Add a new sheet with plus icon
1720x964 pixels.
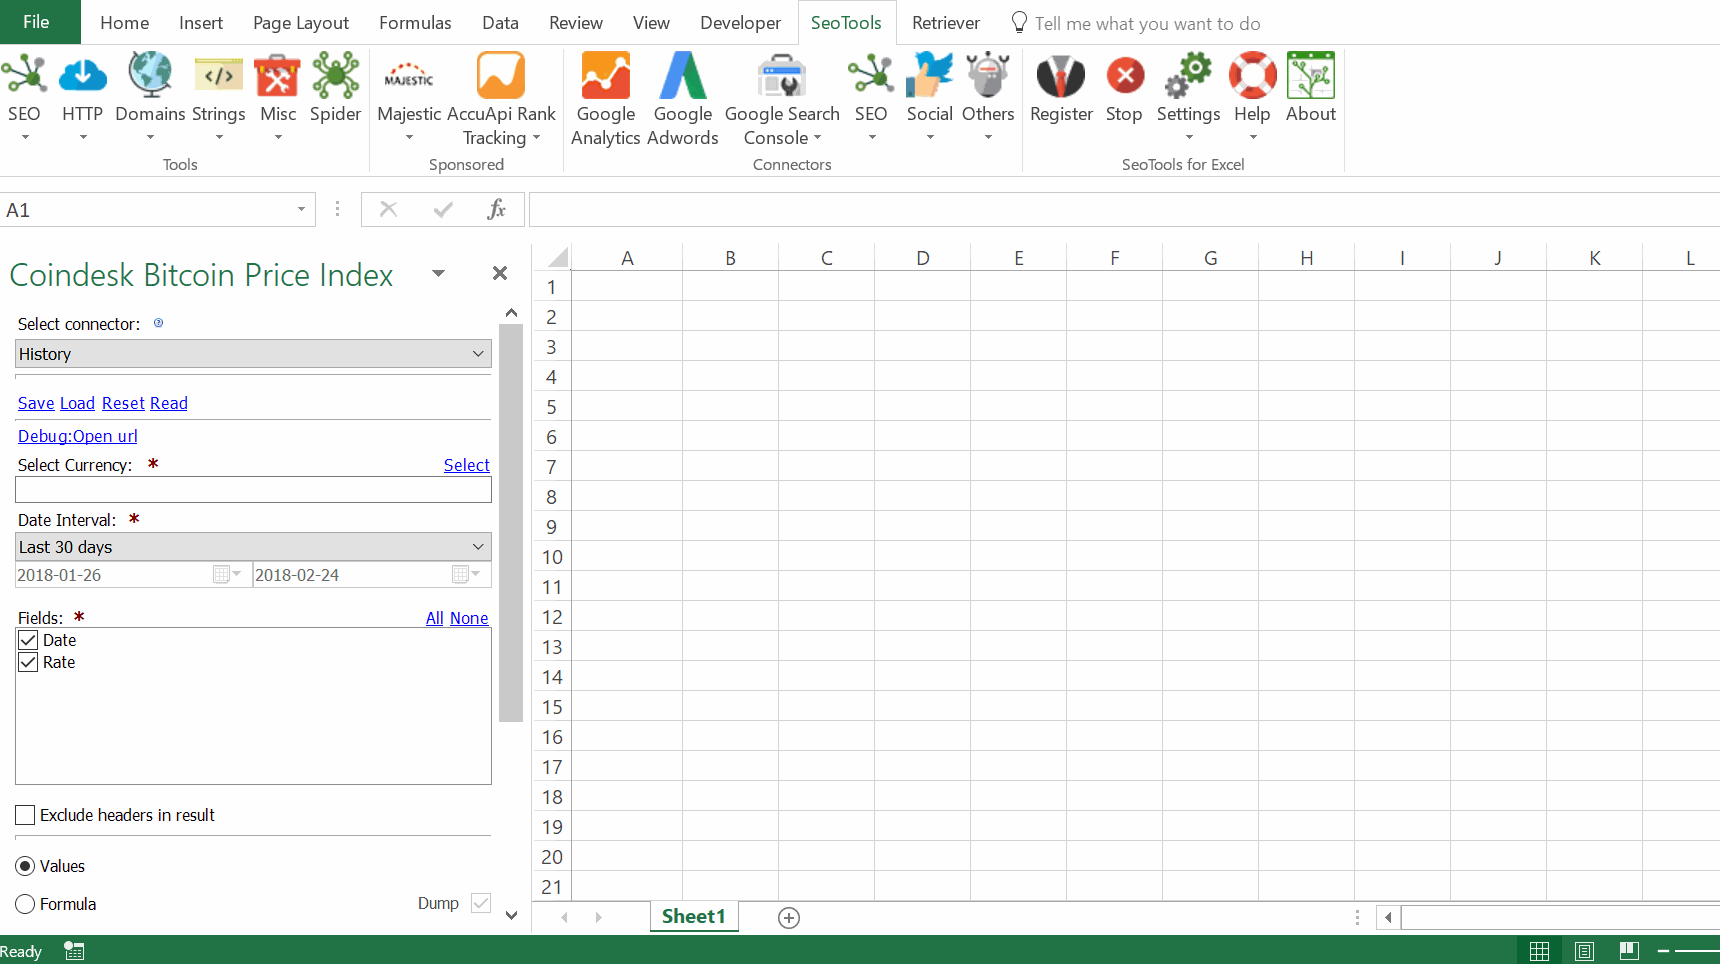point(789,918)
